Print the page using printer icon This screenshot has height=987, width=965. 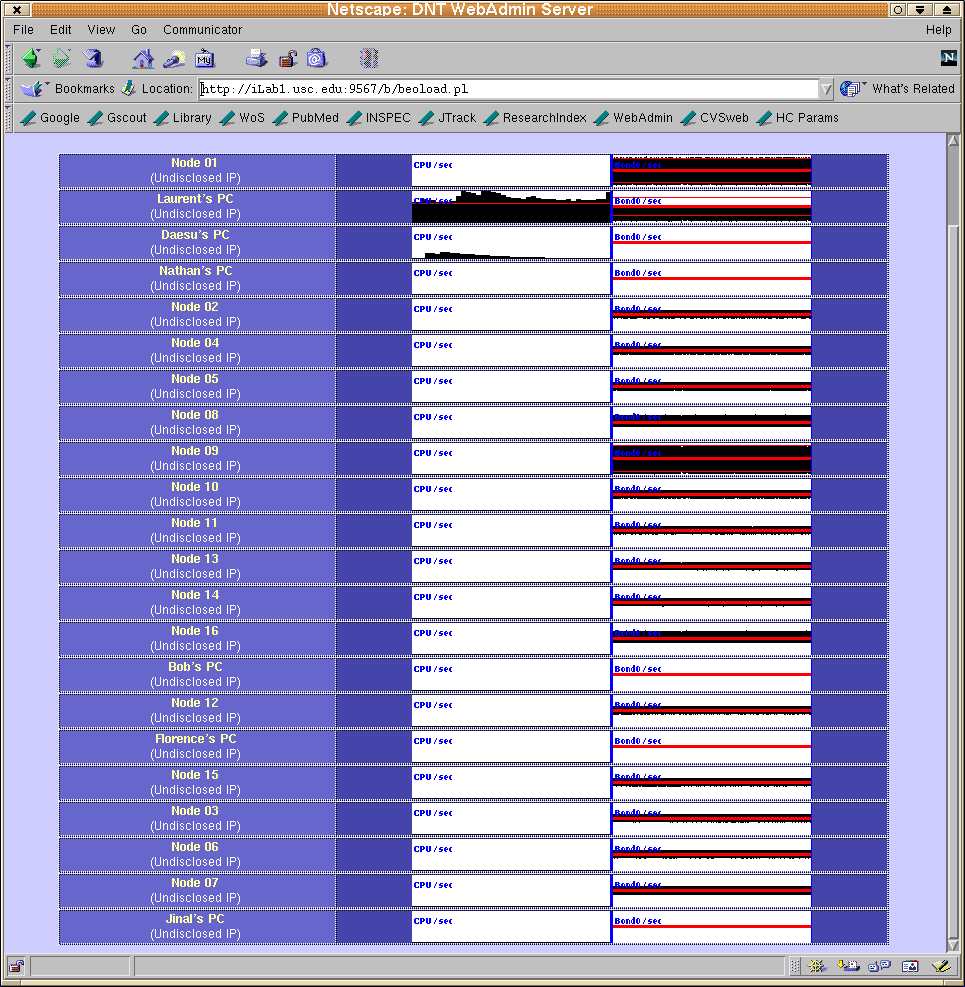tap(257, 58)
